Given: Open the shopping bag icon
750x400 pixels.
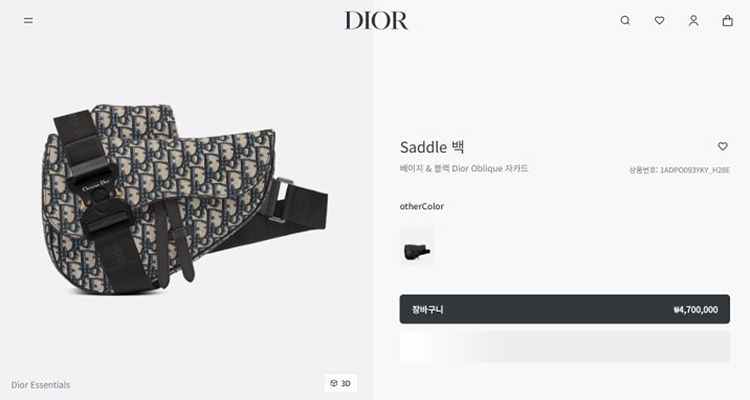Looking at the screenshot, I should 728,21.
